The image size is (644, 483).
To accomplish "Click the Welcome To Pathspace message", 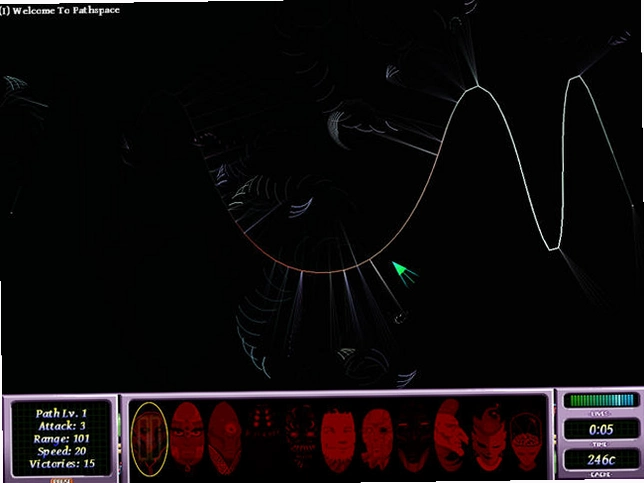I will tap(60, 11).
